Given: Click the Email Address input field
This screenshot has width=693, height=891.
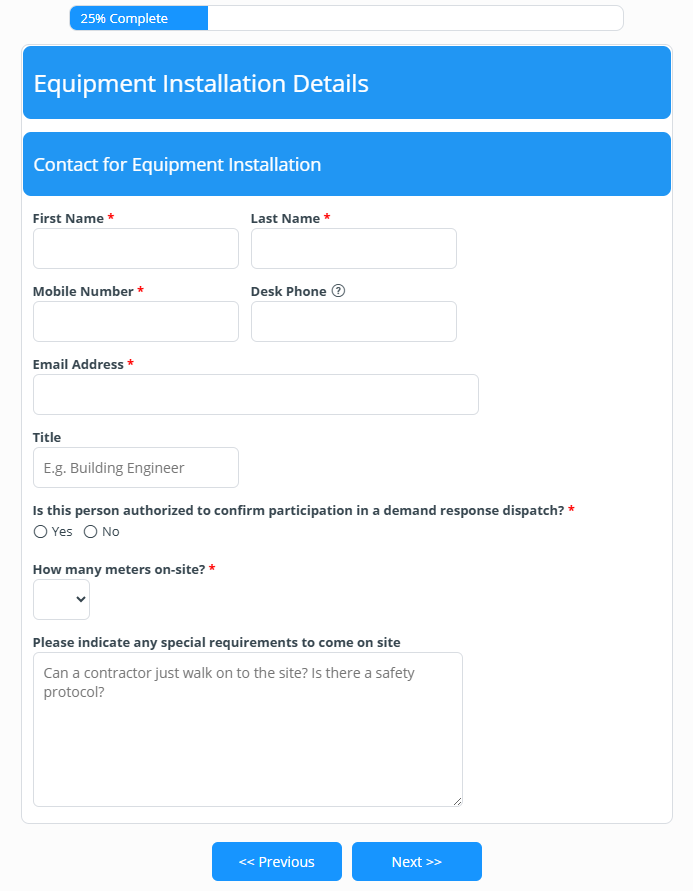Looking at the screenshot, I should (255, 394).
